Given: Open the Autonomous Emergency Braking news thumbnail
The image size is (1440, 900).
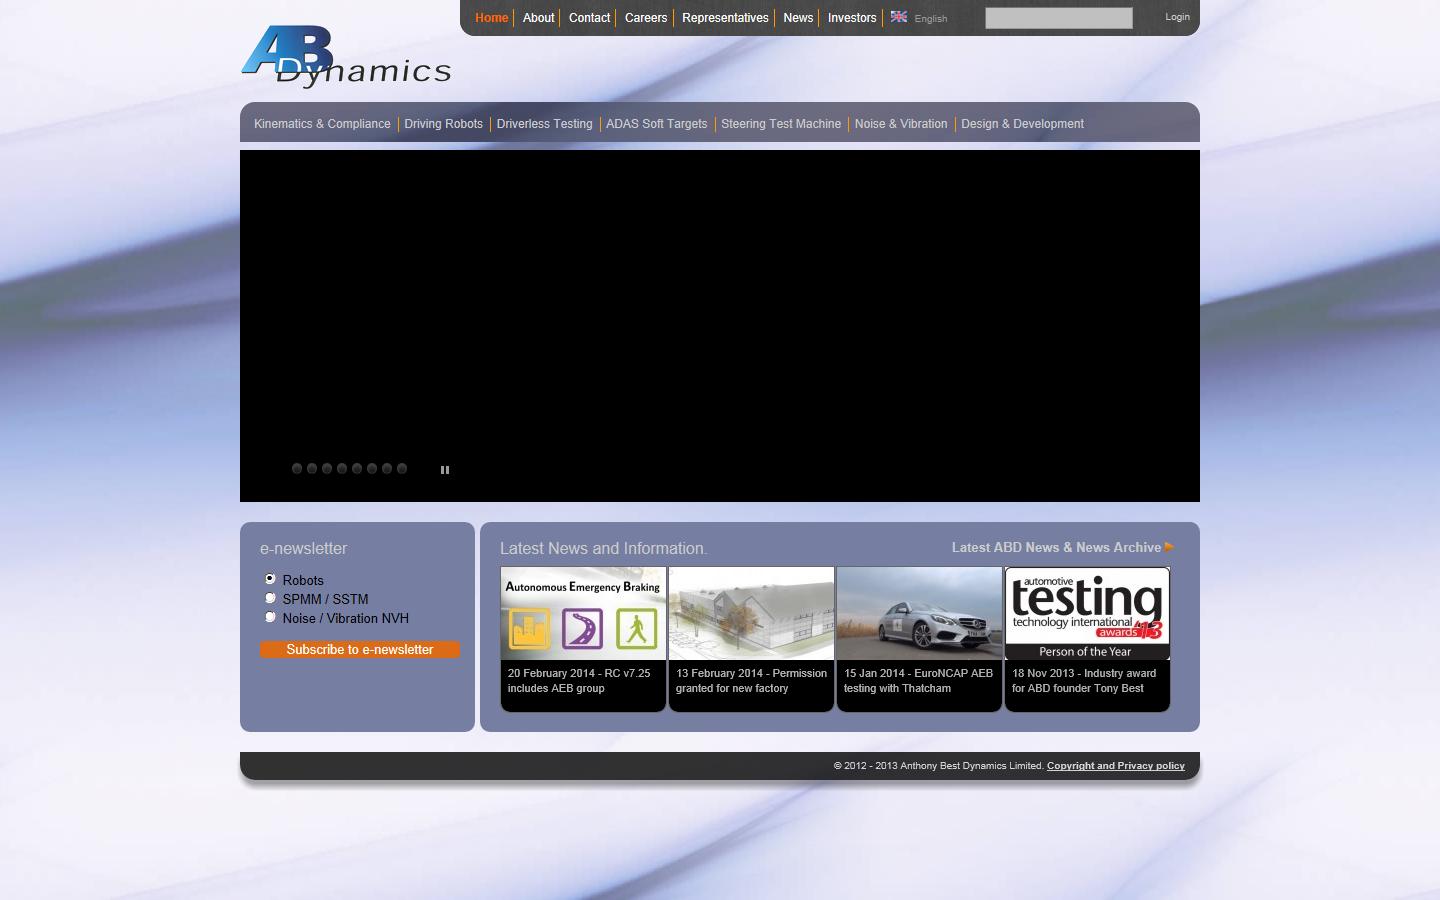Looking at the screenshot, I should point(583,613).
